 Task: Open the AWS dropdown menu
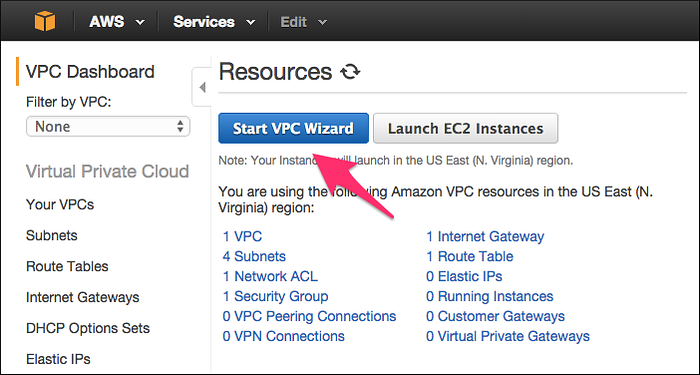(x=117, y=21)
